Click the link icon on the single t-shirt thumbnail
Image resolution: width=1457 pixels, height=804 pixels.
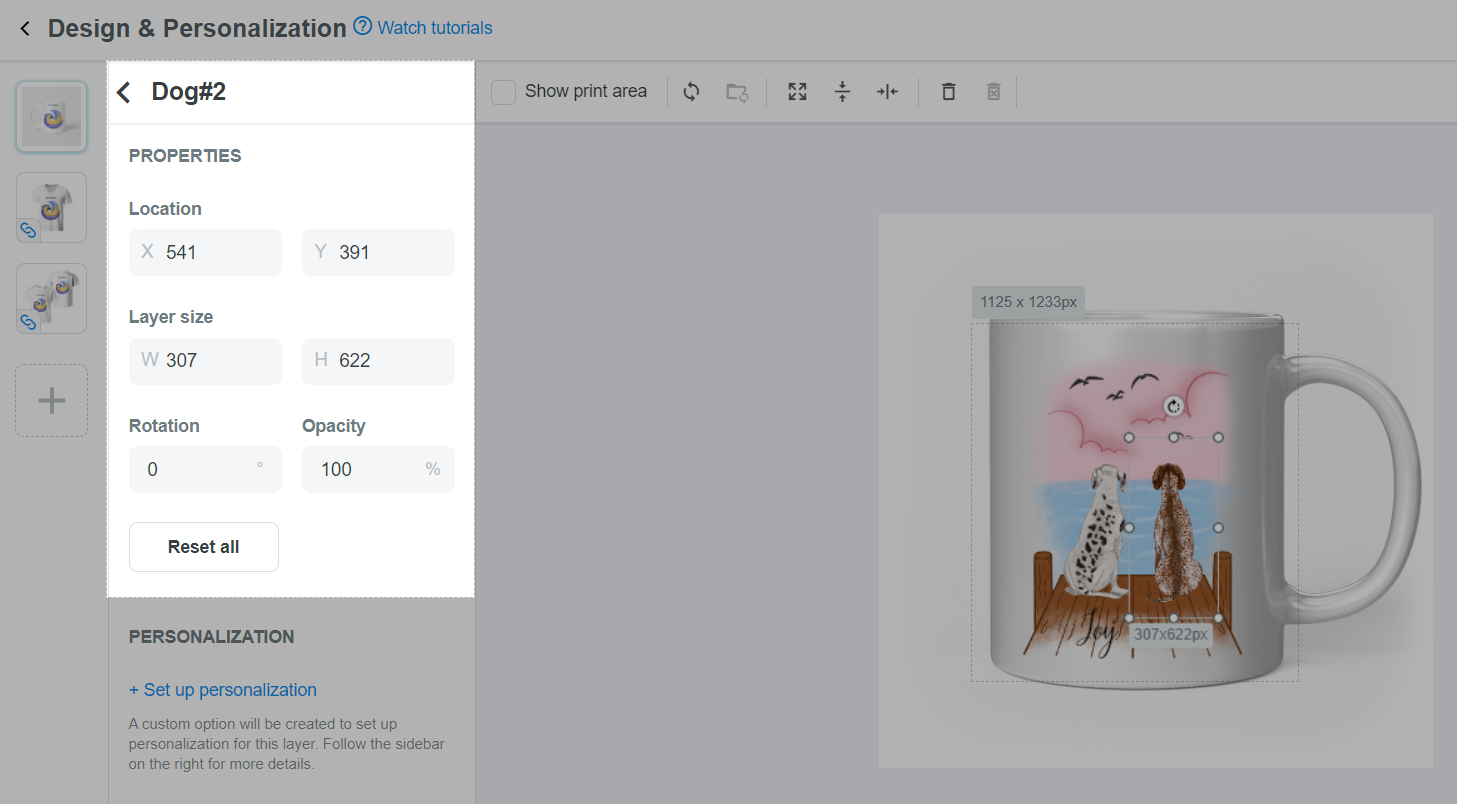[x=29, y=230]
